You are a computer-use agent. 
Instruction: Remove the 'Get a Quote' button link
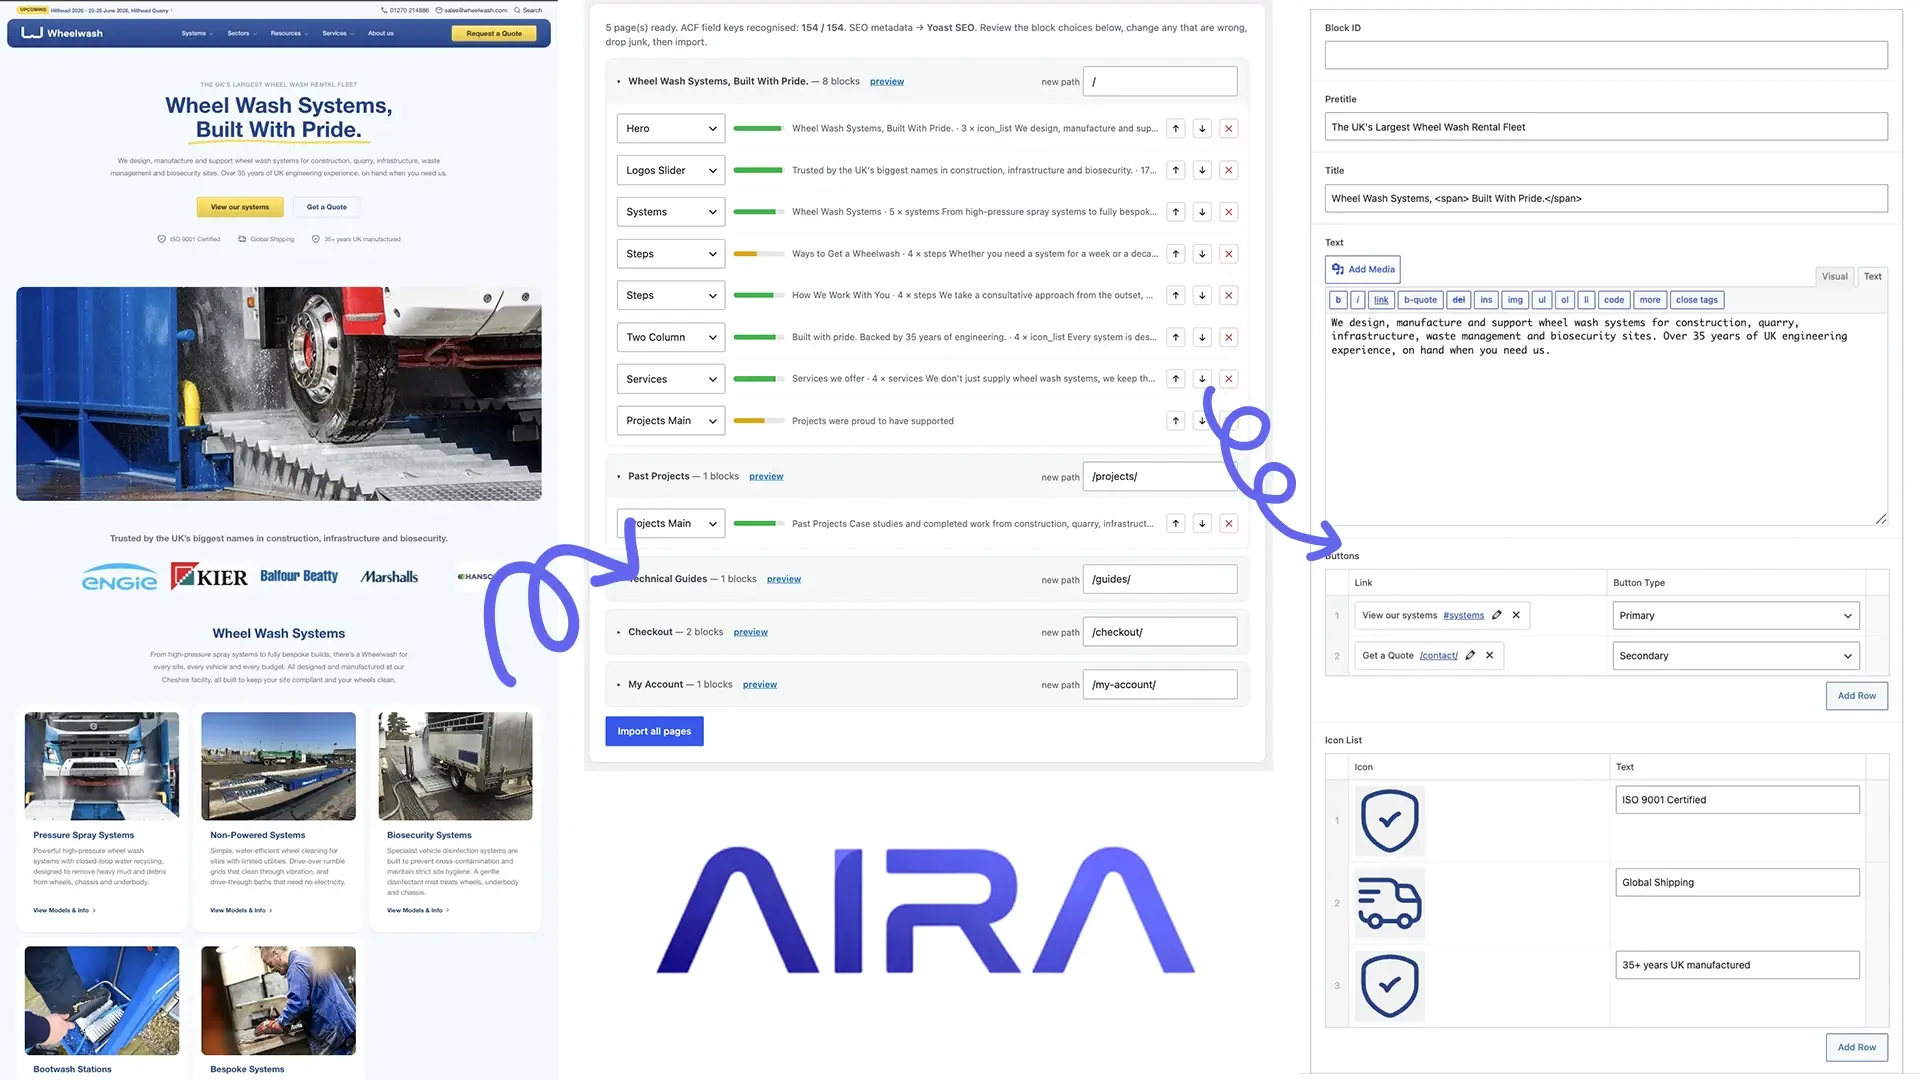tap(1490, 656)
